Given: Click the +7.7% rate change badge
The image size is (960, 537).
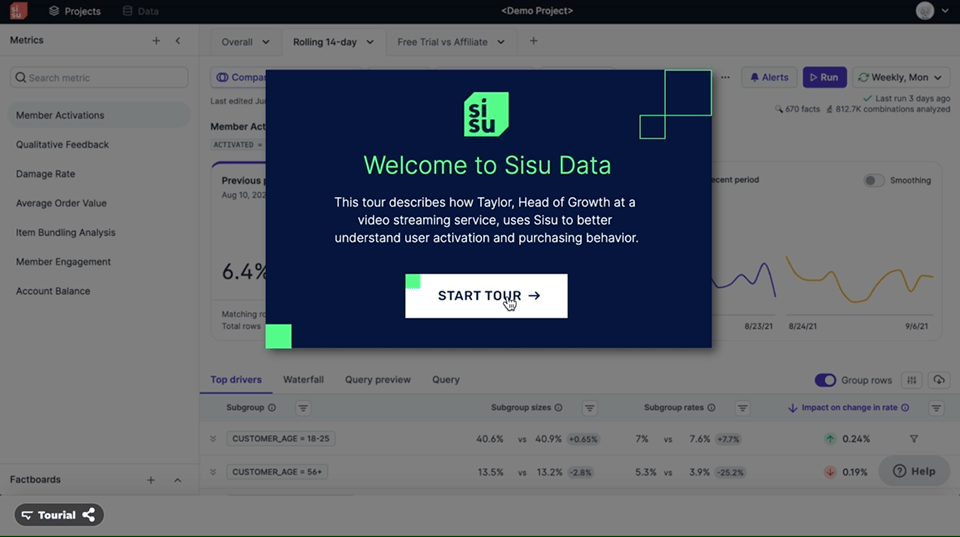Looking at the screenshot, I should [728, 439].
